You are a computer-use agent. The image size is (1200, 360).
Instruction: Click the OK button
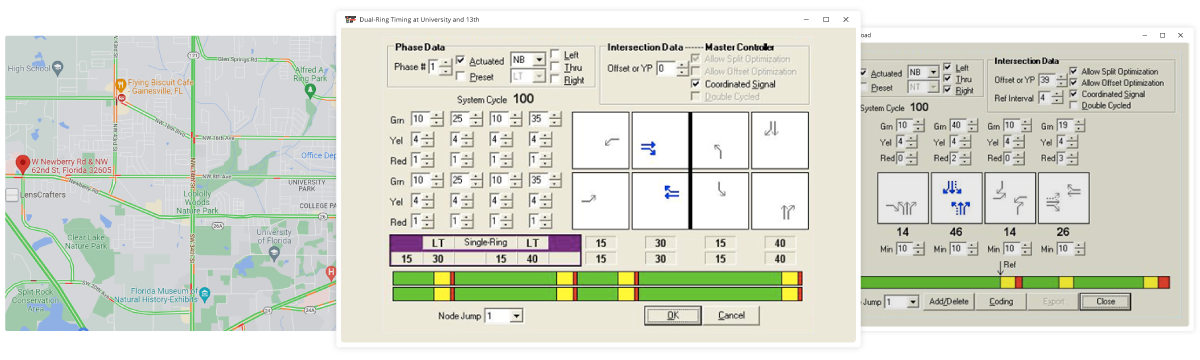point(672,316)
